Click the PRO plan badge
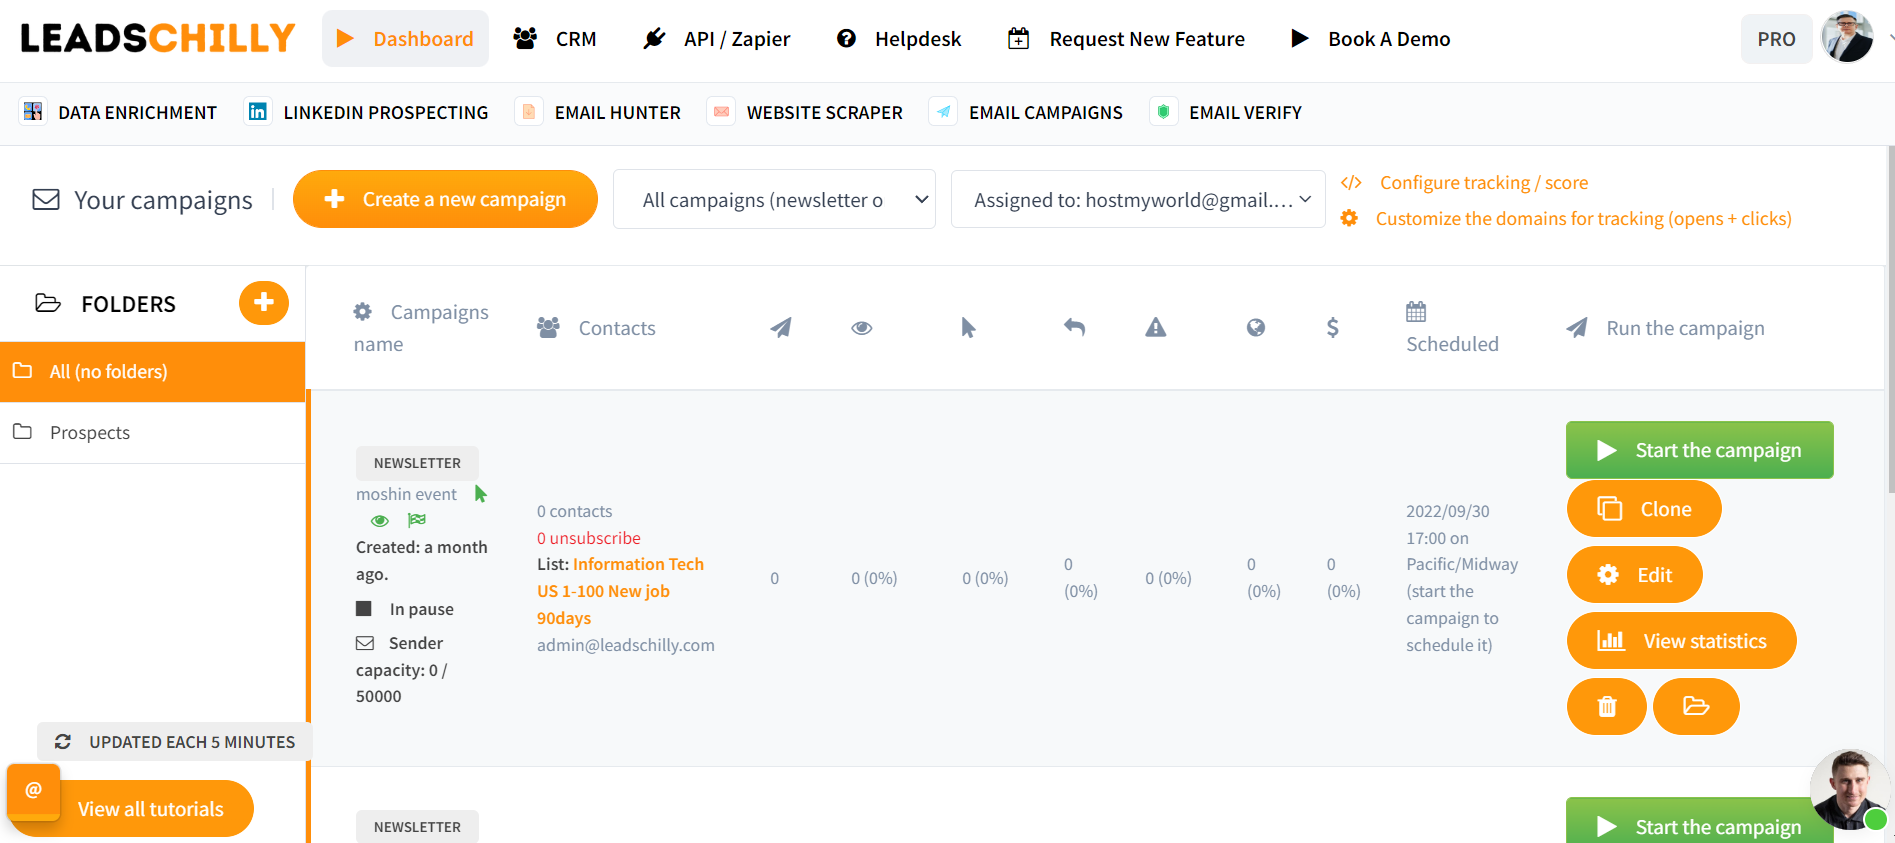The image size is (1895, 843). [x=1776, y=39]
